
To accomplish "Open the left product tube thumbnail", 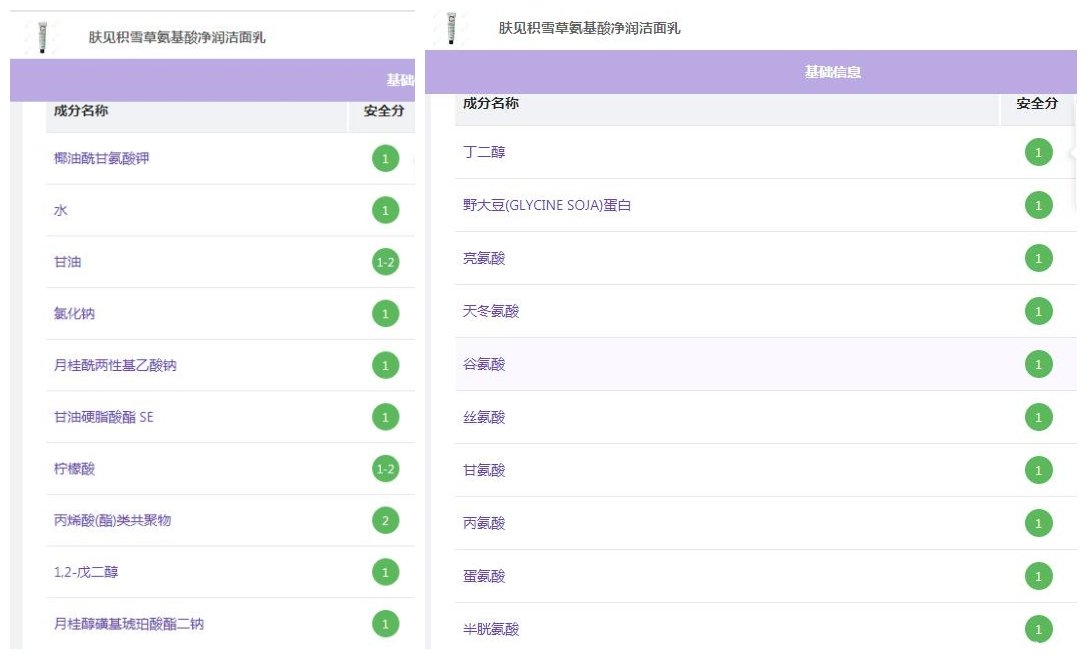I will point(42,38).
